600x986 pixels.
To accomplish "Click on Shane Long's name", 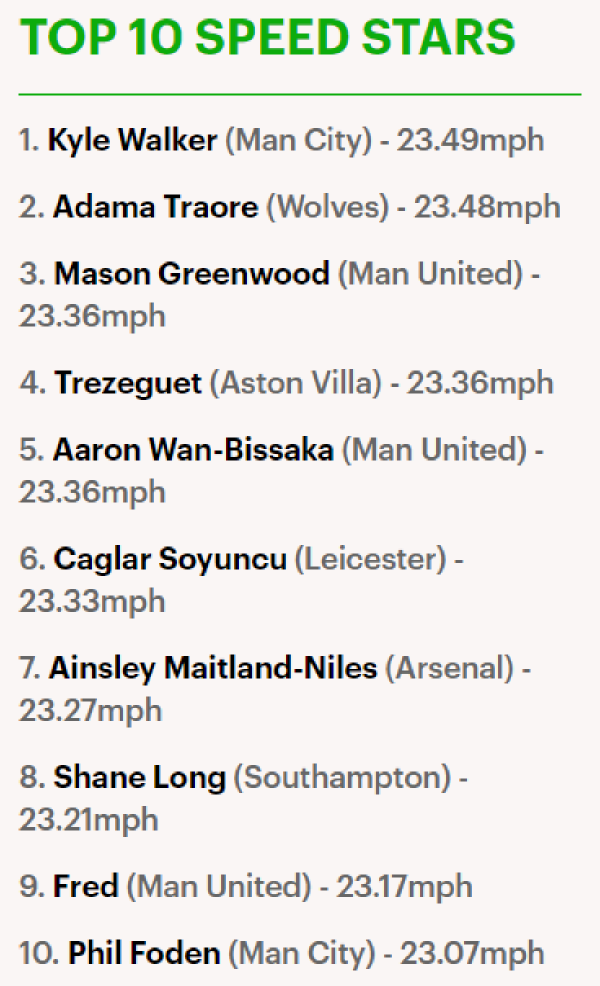I will coord(139,777).
